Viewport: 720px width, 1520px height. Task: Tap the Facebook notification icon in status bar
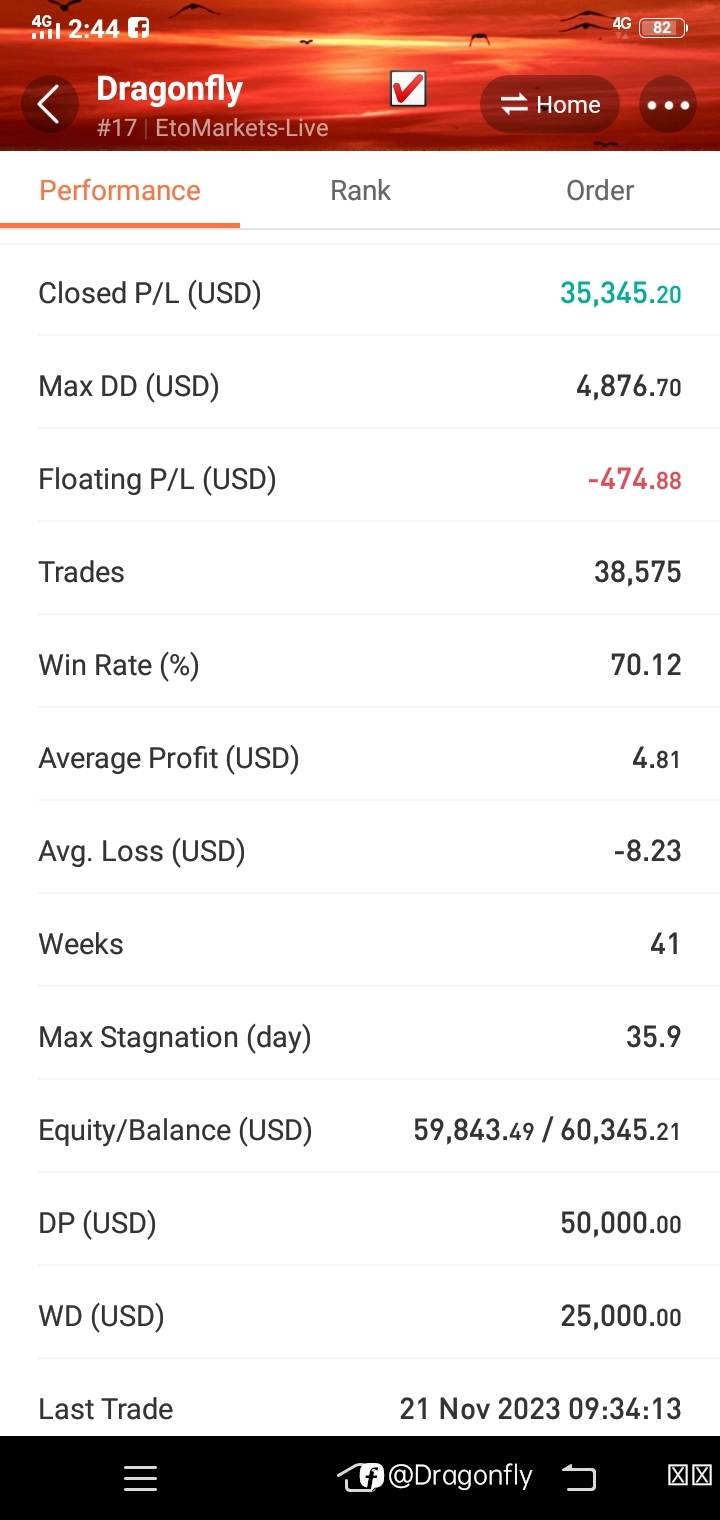[139, 28]
